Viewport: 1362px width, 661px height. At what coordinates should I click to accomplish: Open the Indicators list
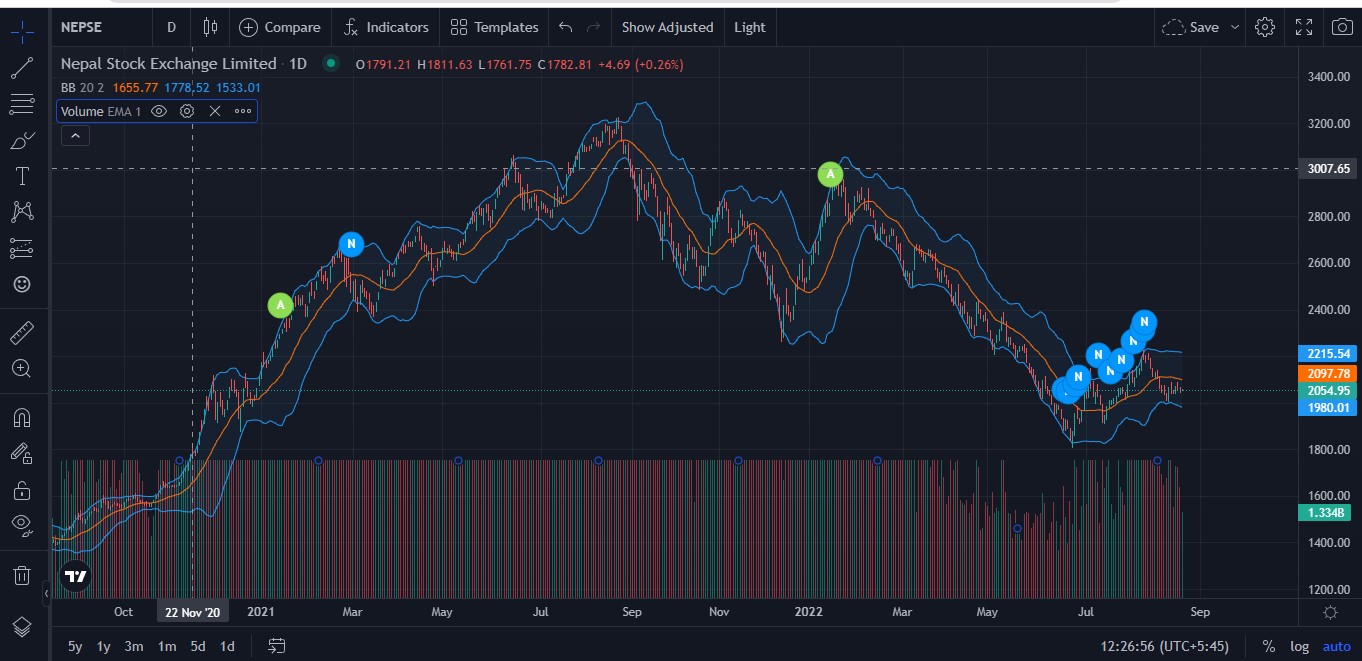(x=385, y=27)
